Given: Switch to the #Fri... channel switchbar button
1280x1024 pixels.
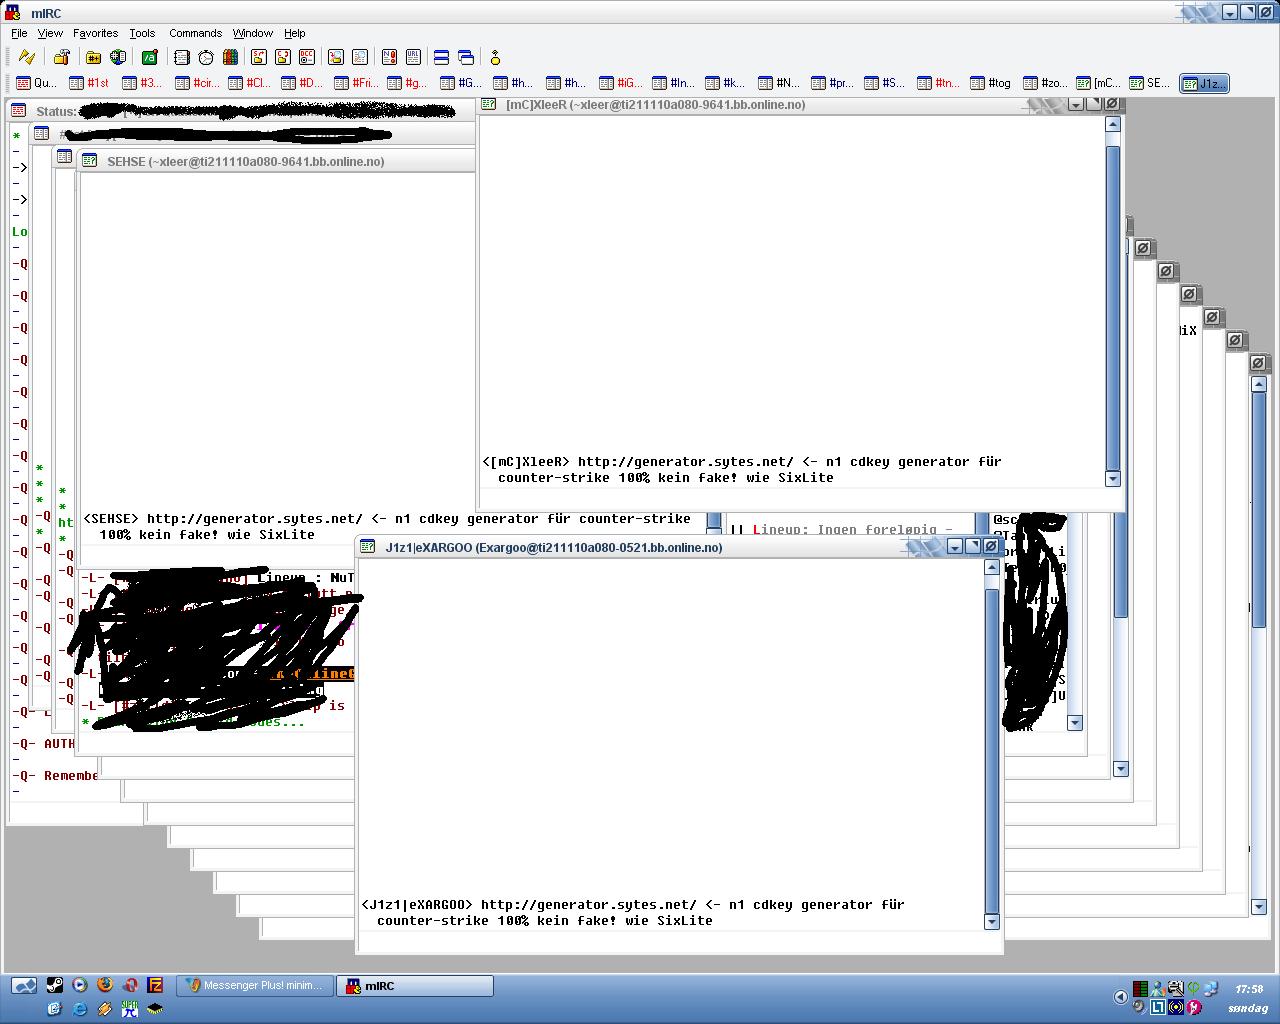Looking at the screenshot, I should point(355,83).
